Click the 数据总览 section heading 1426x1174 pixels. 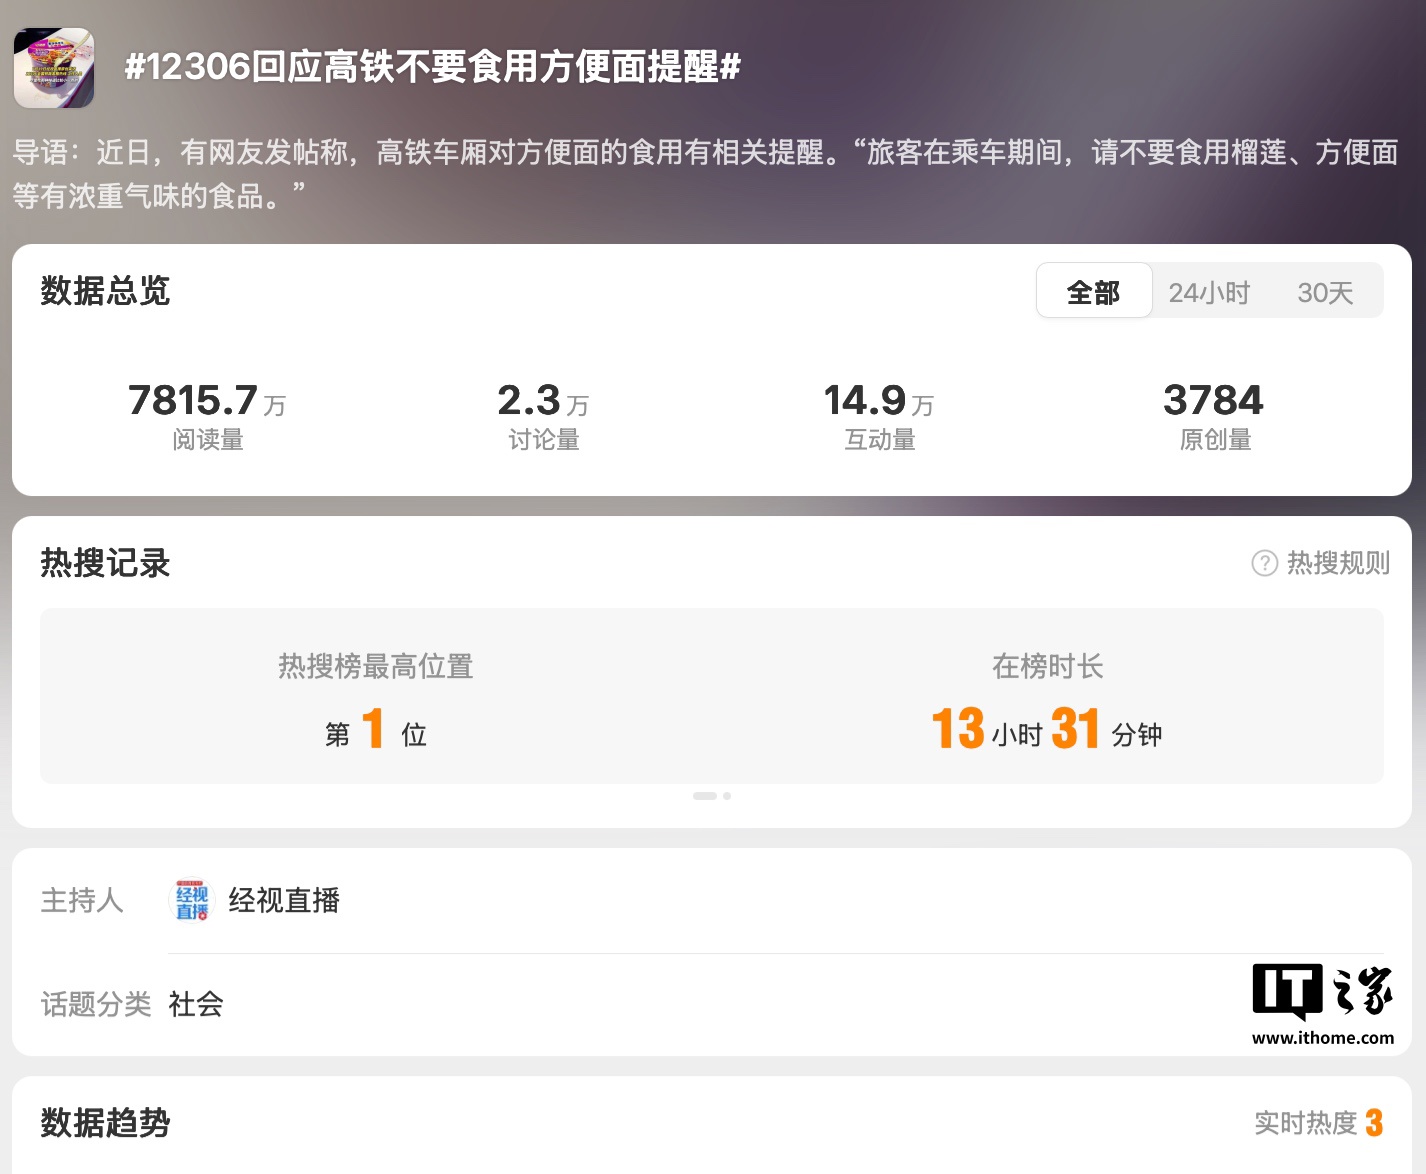tap(105, 292)
